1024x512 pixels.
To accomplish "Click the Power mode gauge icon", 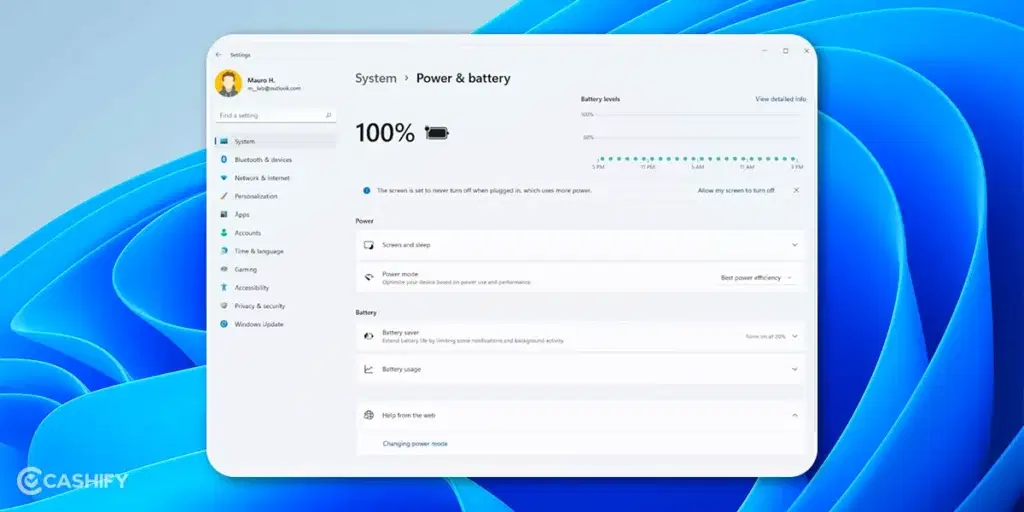I will [369, 278].
